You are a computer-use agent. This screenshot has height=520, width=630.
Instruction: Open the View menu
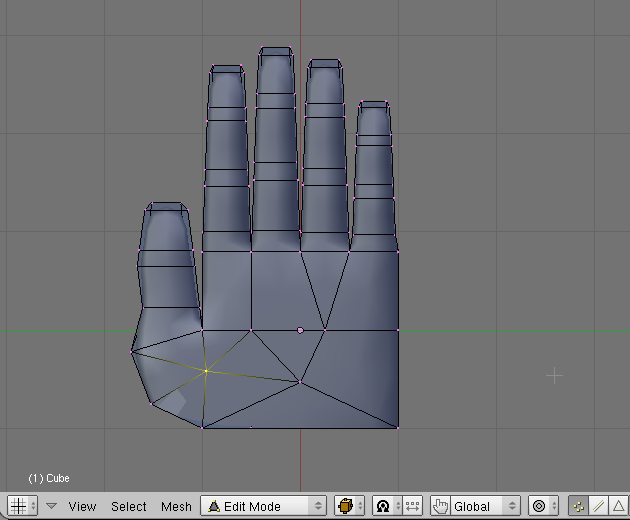pyautogui.click(x=82, y=506)
